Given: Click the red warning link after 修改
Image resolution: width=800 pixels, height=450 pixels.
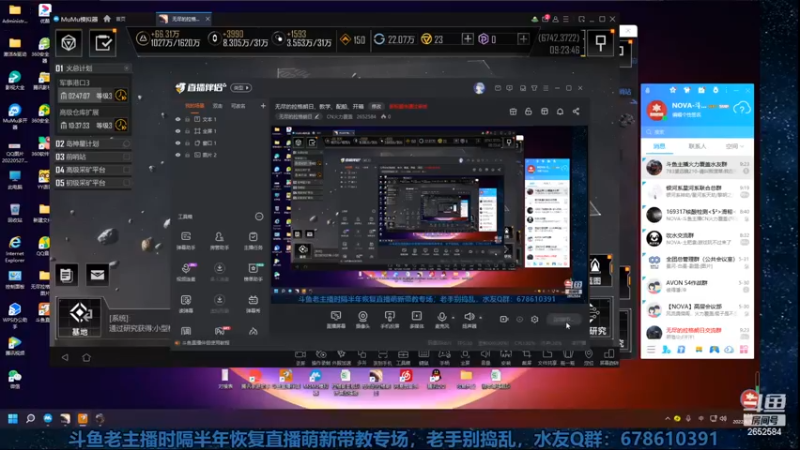Looking at the screenshot, I should [x=408, y=107].
